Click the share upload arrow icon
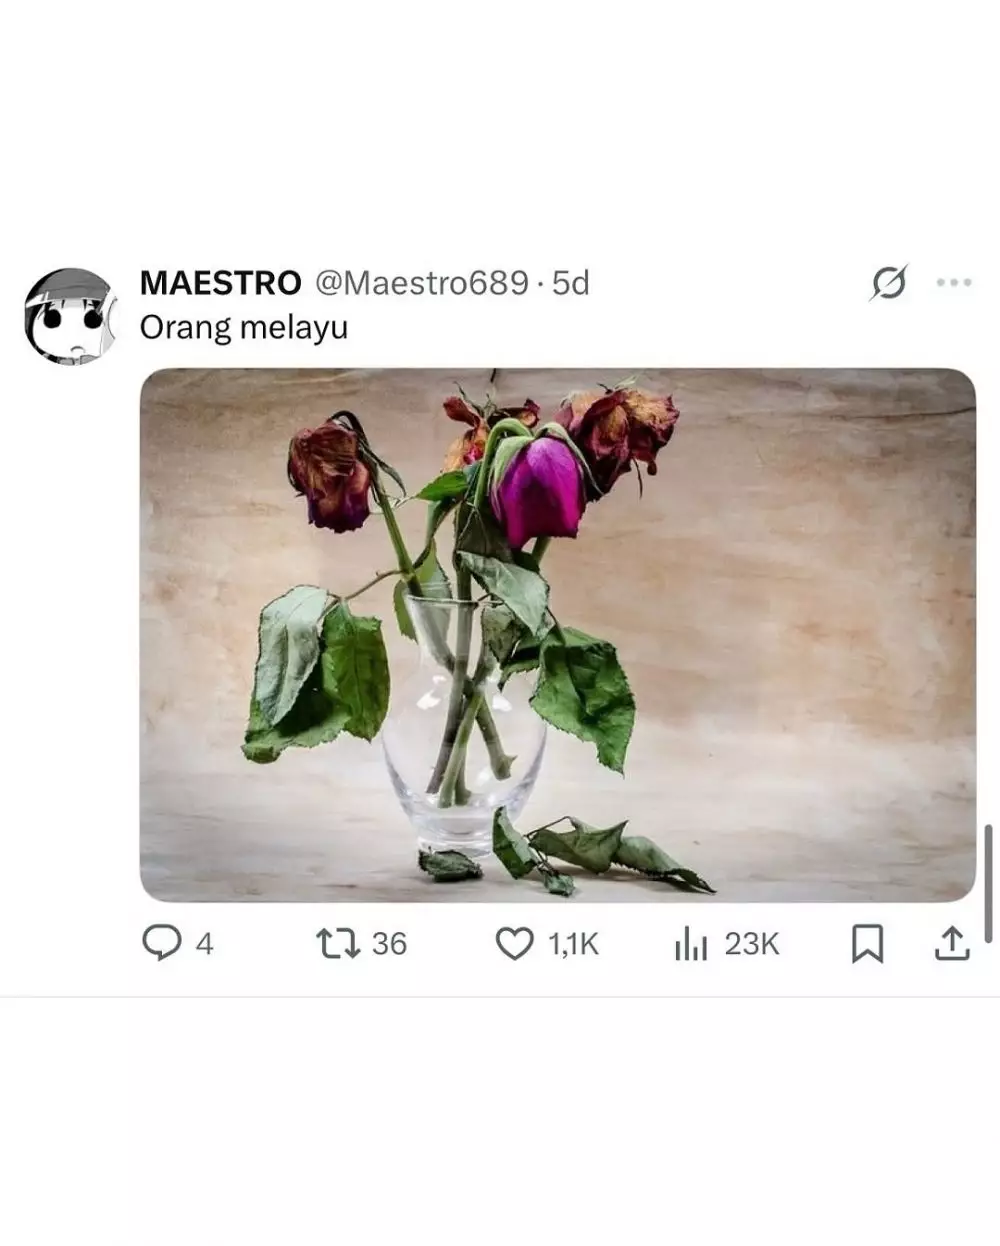Viewport: 1000px width, 1246px height. tap(951, 943)
